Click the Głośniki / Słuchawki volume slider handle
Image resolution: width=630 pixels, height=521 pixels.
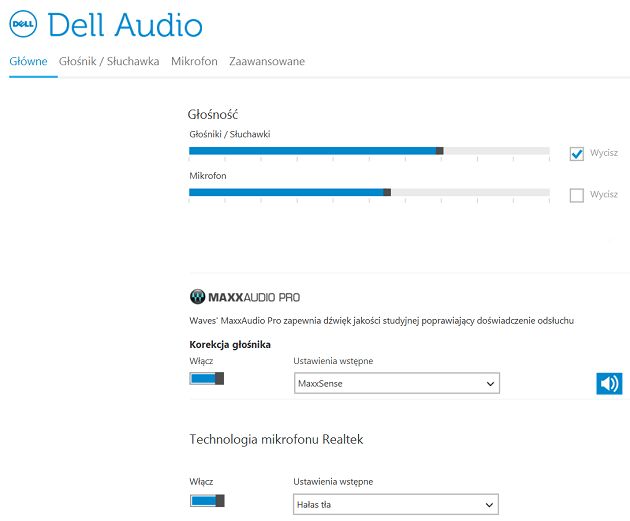[x=440, y=151]
